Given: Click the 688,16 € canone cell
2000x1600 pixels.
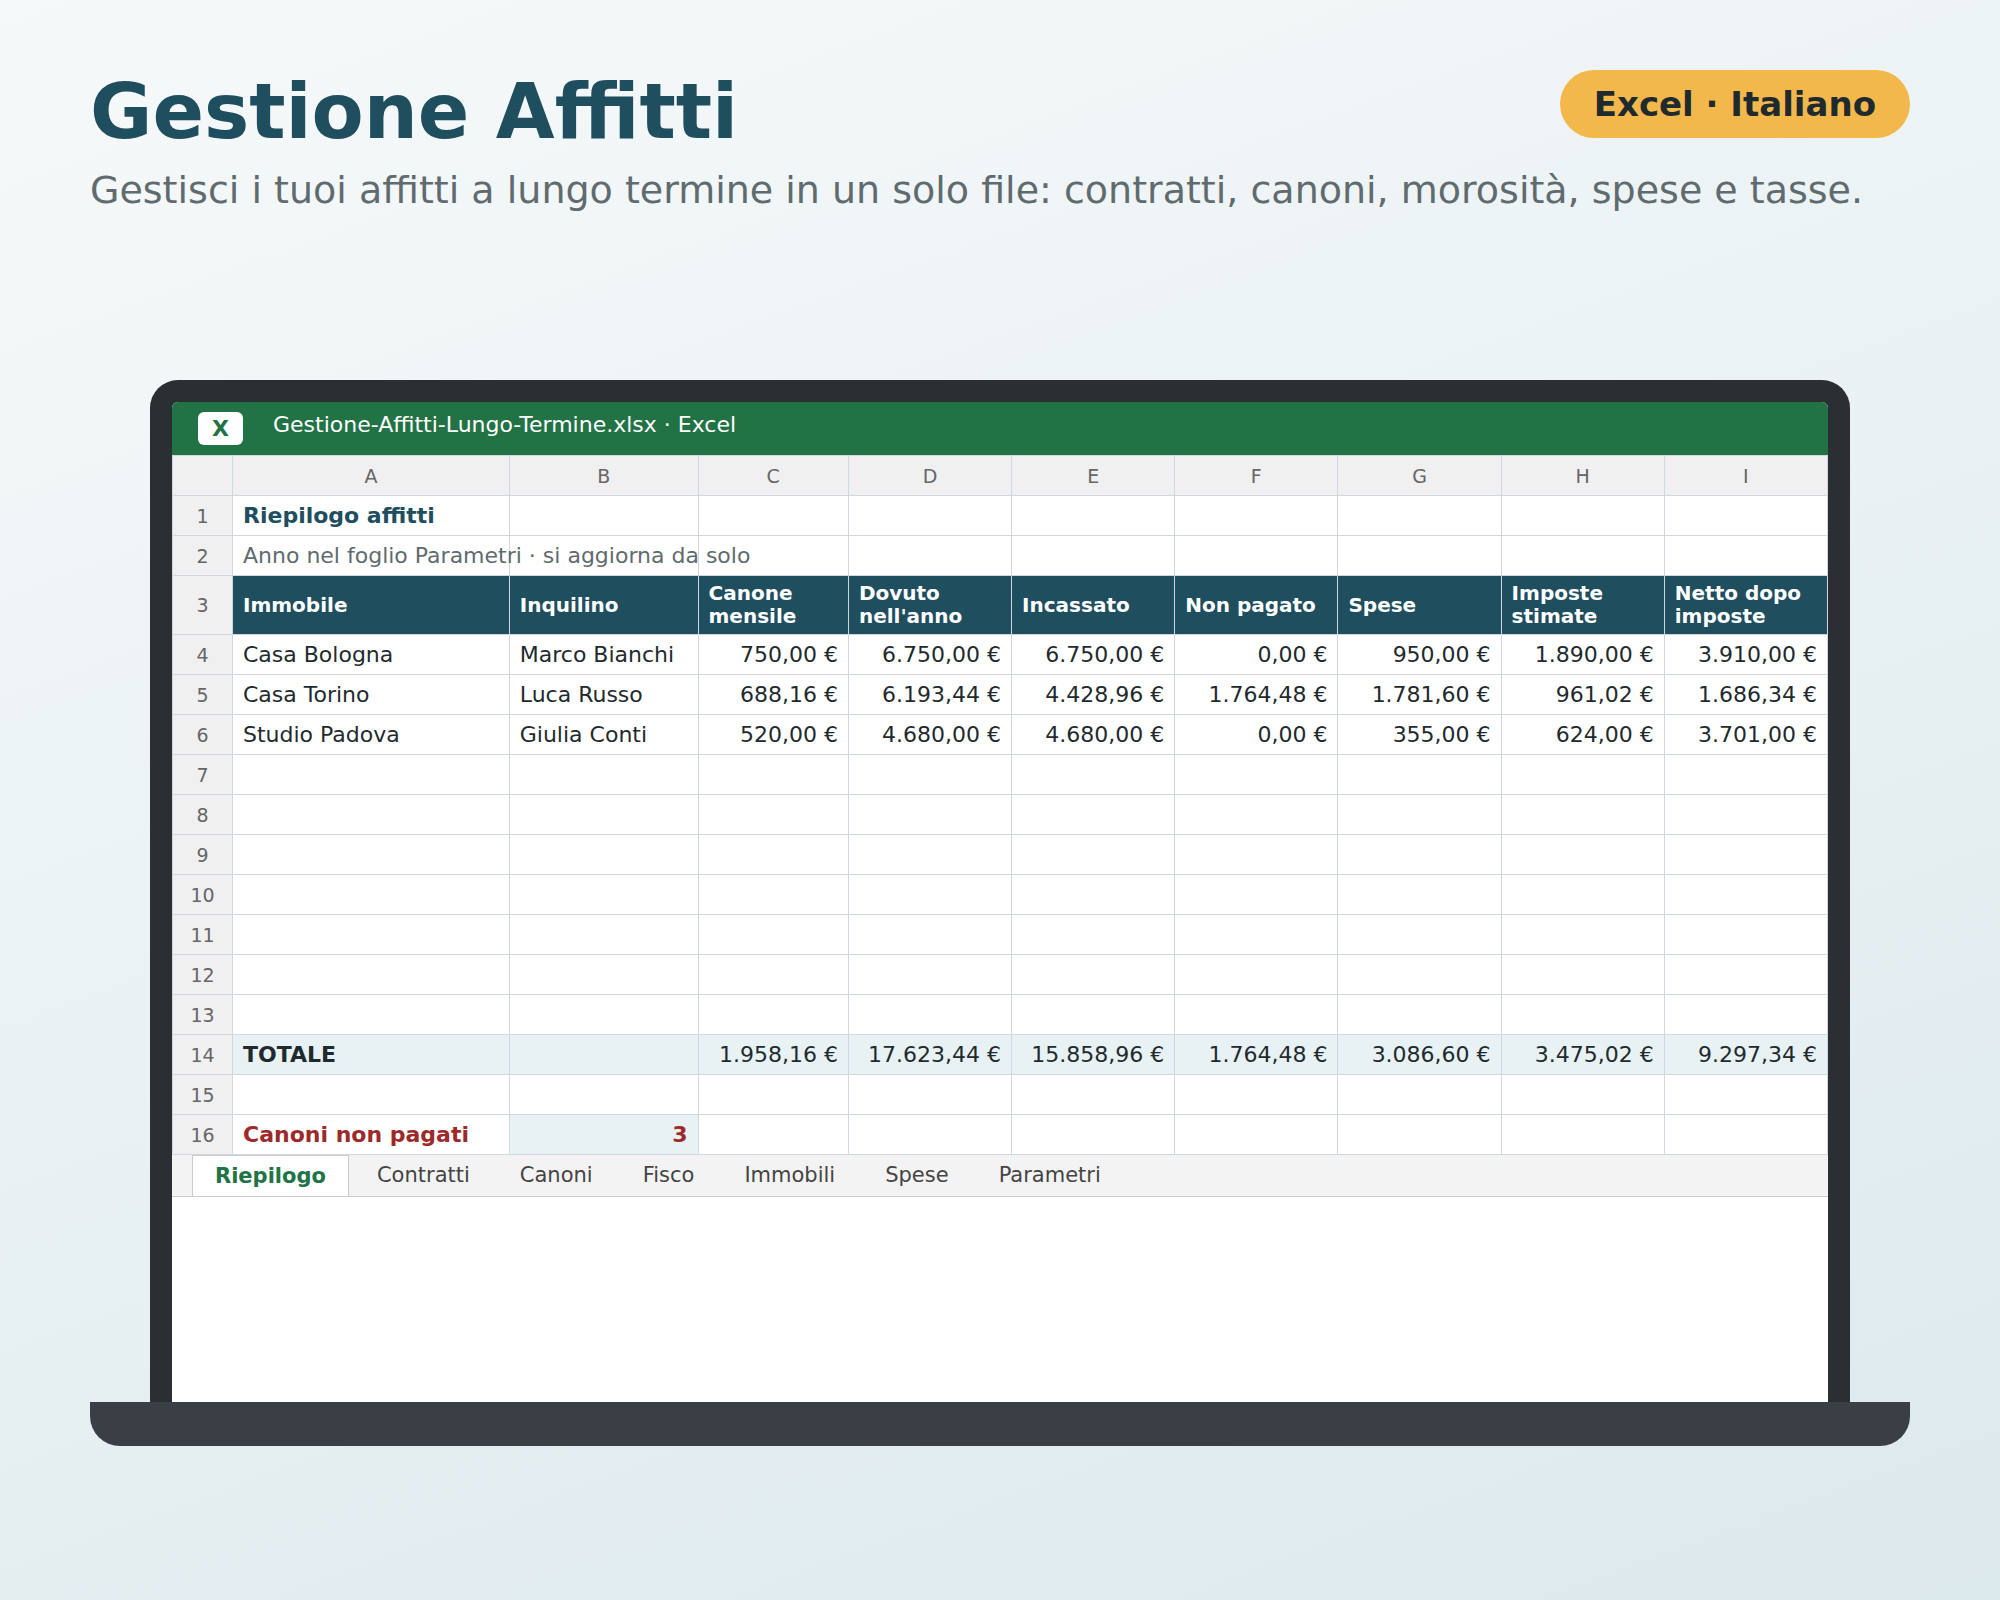Looking at the screenshot, I should 773,695.
